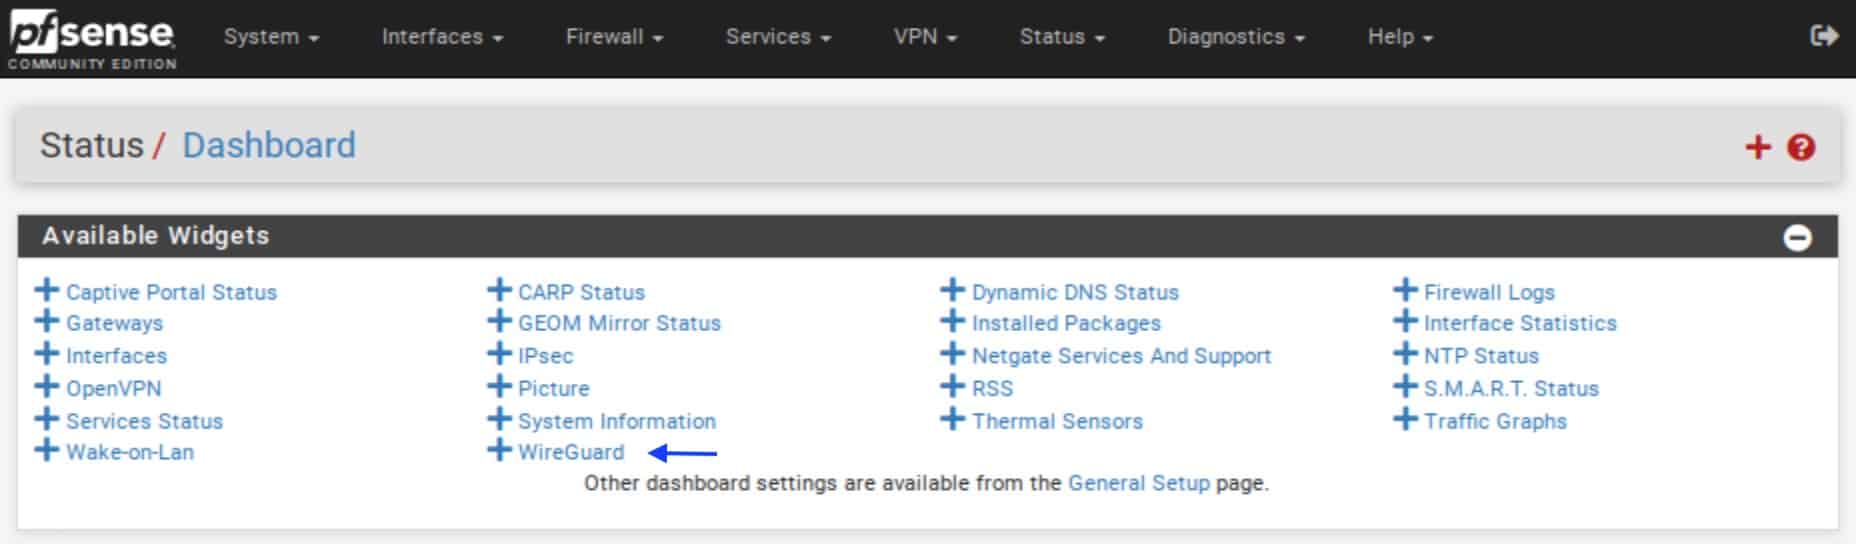The height and width of the screenshot is (544, 1856).
Task: Click plus icon beside S.M.A.R.T. Status
Action: pos(1406,387)
